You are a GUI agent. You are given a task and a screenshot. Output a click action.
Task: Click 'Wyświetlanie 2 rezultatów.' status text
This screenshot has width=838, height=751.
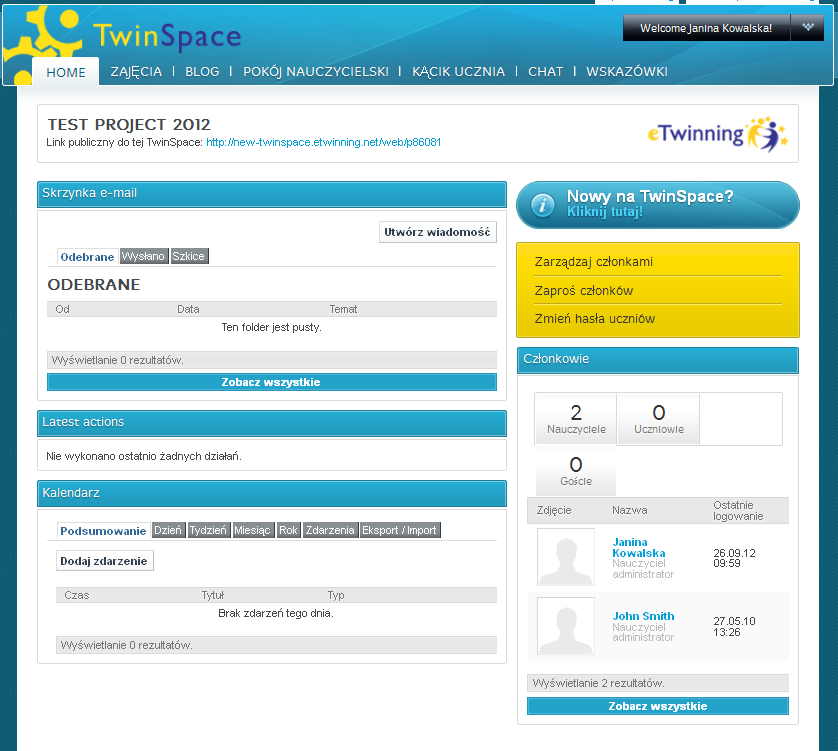point(599,683)
